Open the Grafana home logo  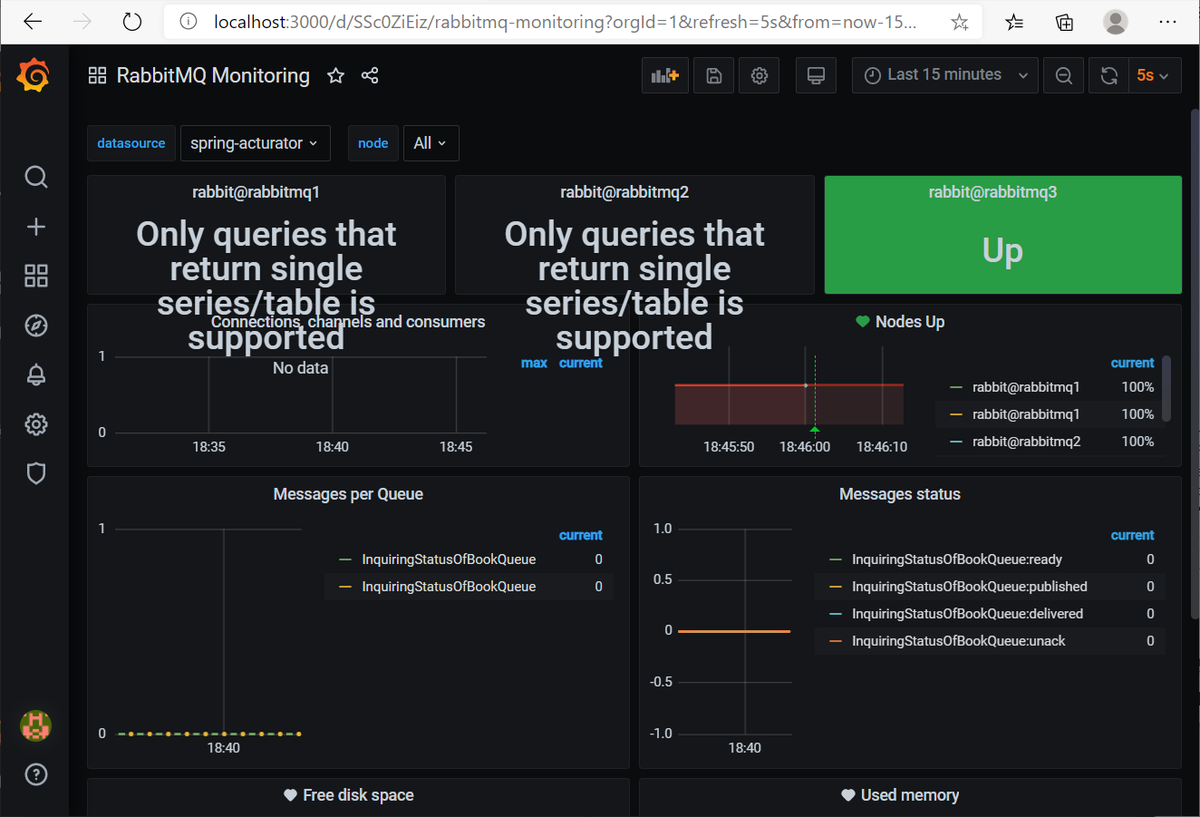[x=34, y=75]
